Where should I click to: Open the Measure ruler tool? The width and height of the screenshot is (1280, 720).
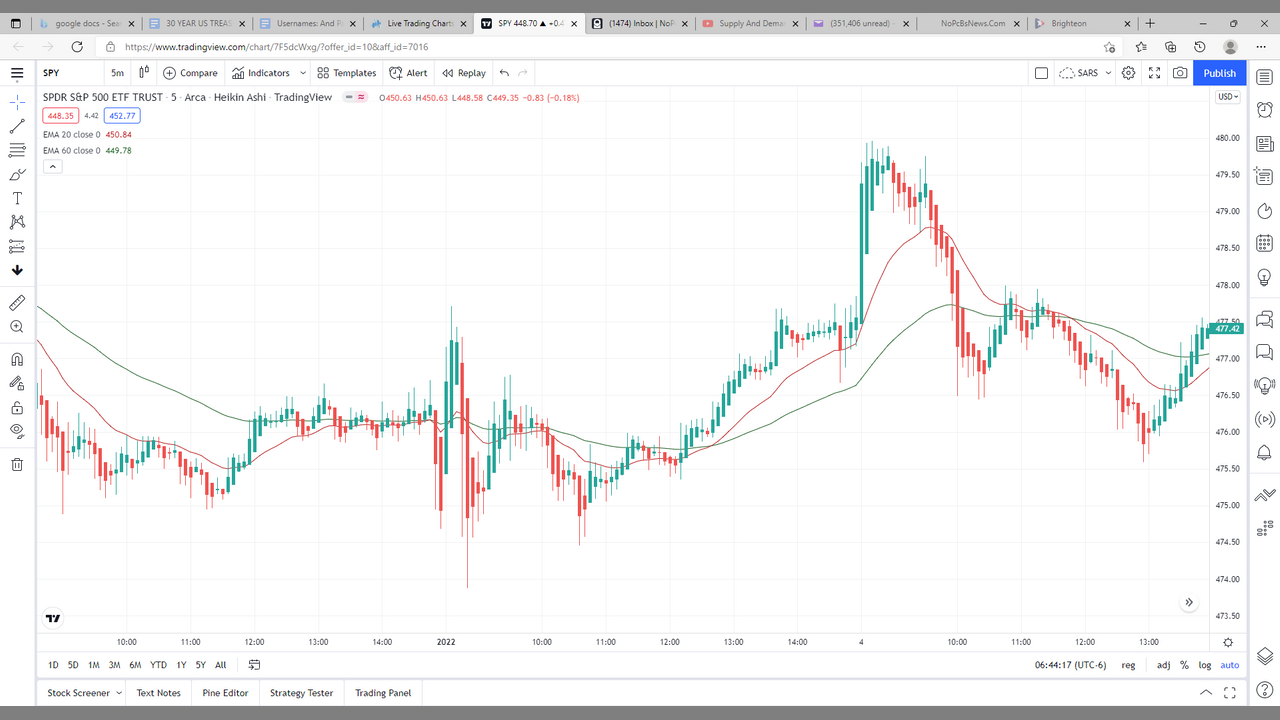click(x=17, y=303)
